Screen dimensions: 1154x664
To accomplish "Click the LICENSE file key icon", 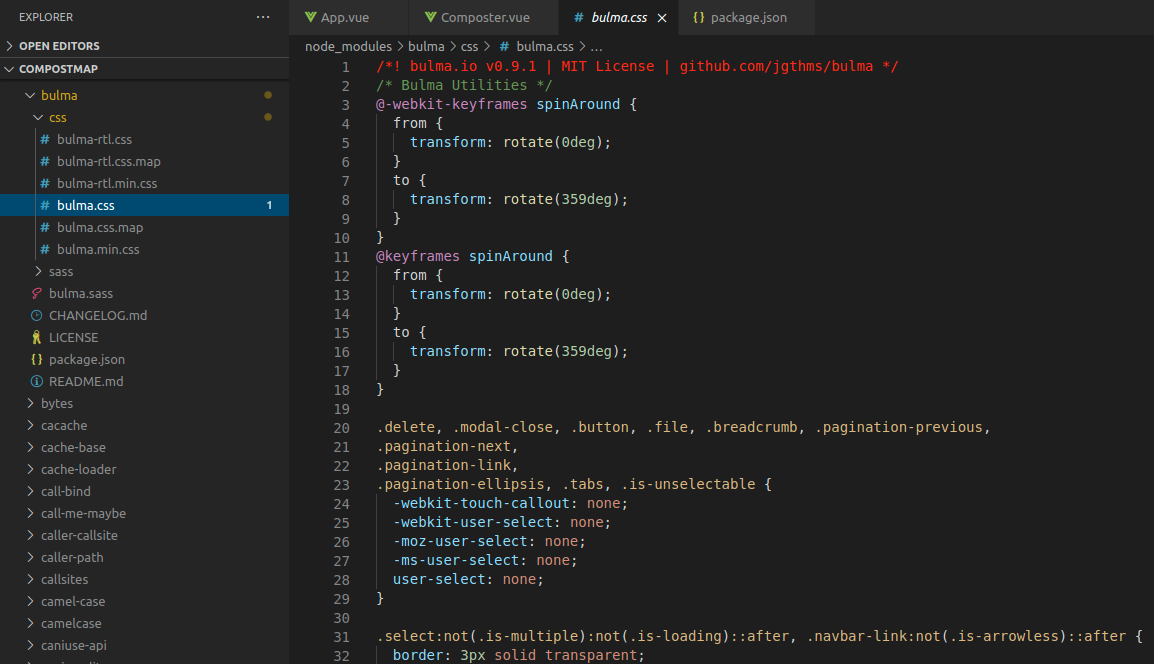I will pyautogui.click(x=37, y=337).
